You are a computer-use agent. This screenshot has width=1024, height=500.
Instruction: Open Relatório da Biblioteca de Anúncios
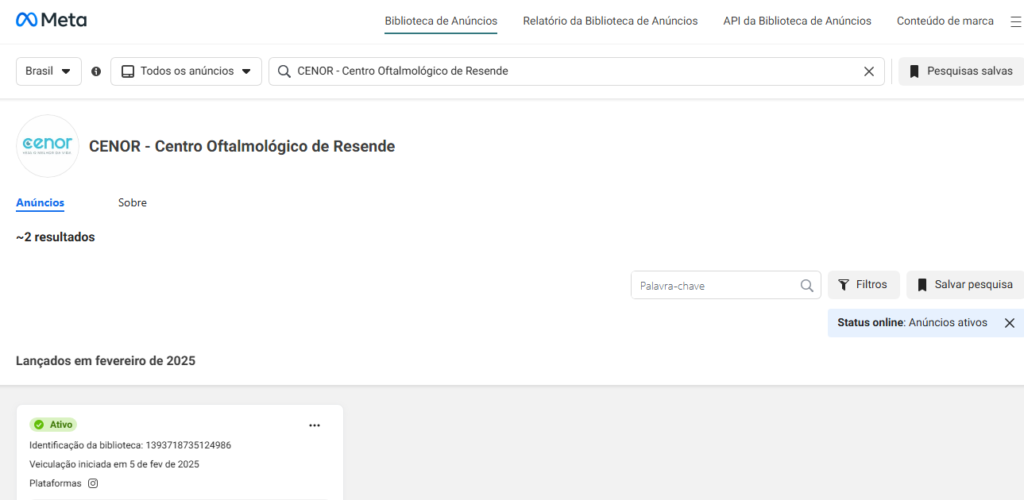610,21
